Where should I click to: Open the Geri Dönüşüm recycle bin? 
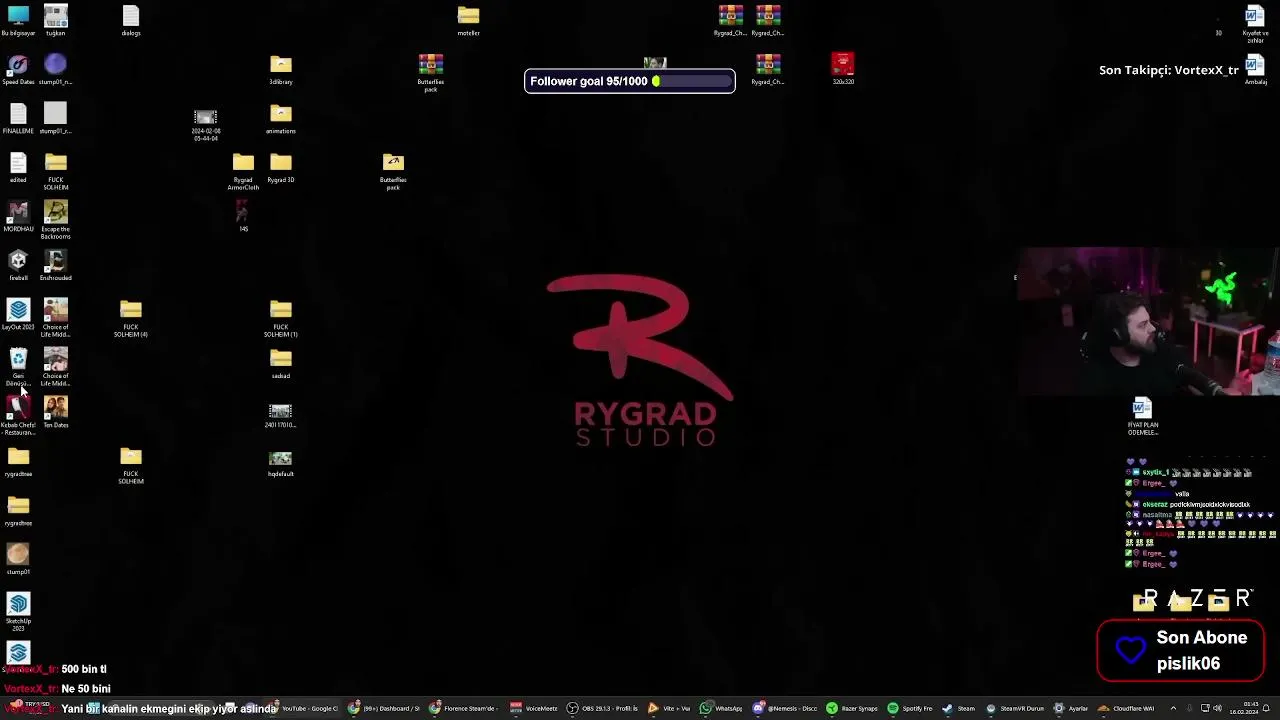(18, 366)
